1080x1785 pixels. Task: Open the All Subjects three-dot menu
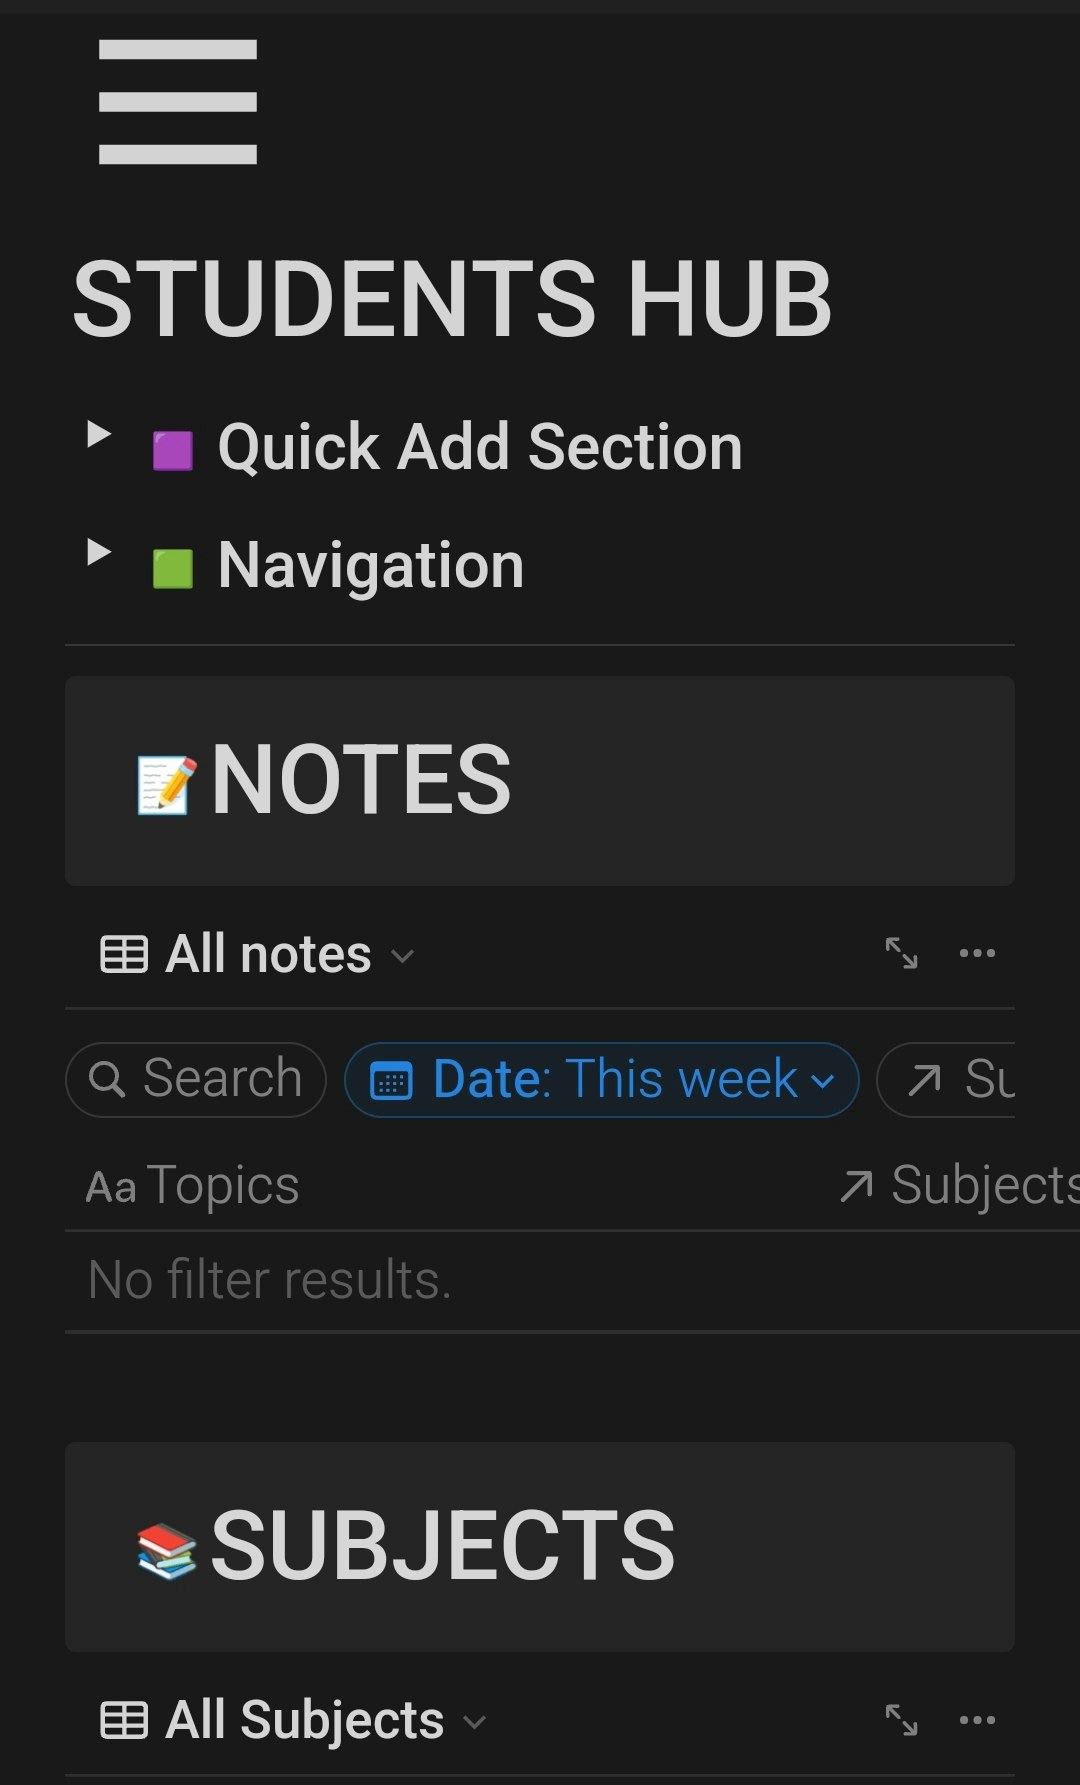[977, 1720]
